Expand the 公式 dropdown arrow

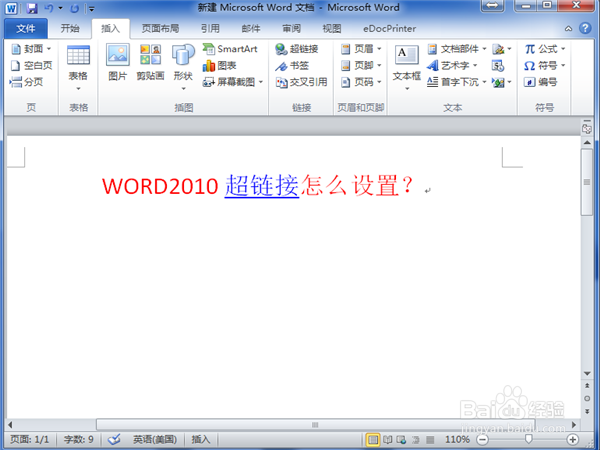click(563, 49)
